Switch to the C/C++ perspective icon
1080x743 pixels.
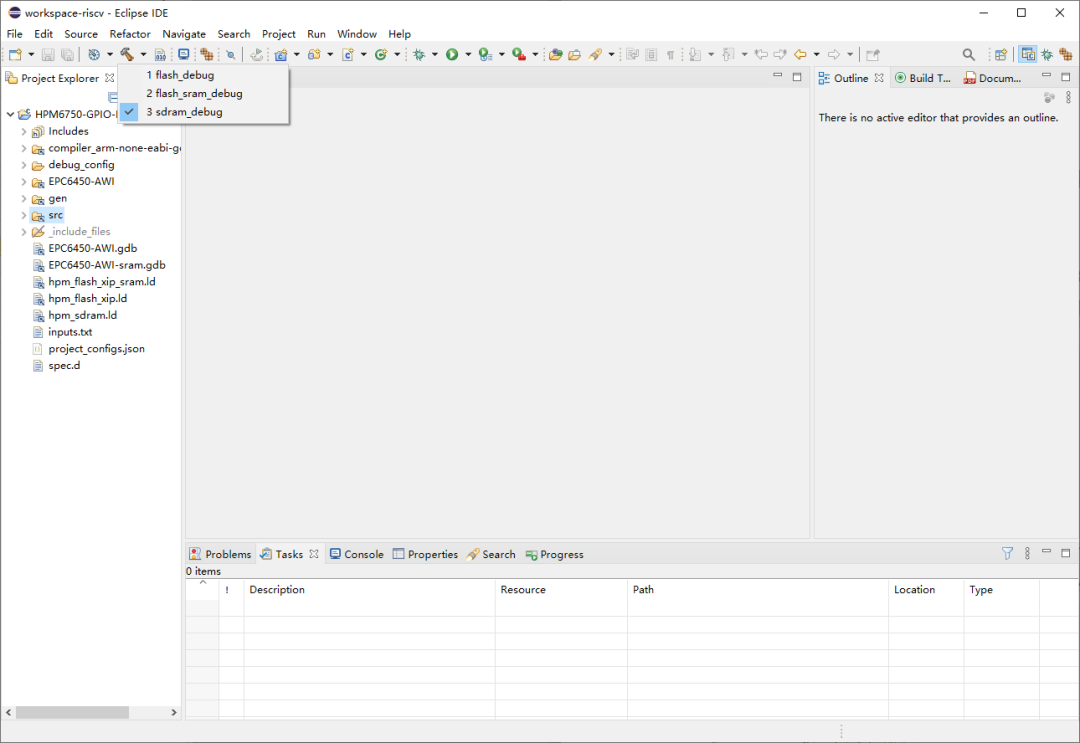1028,54
